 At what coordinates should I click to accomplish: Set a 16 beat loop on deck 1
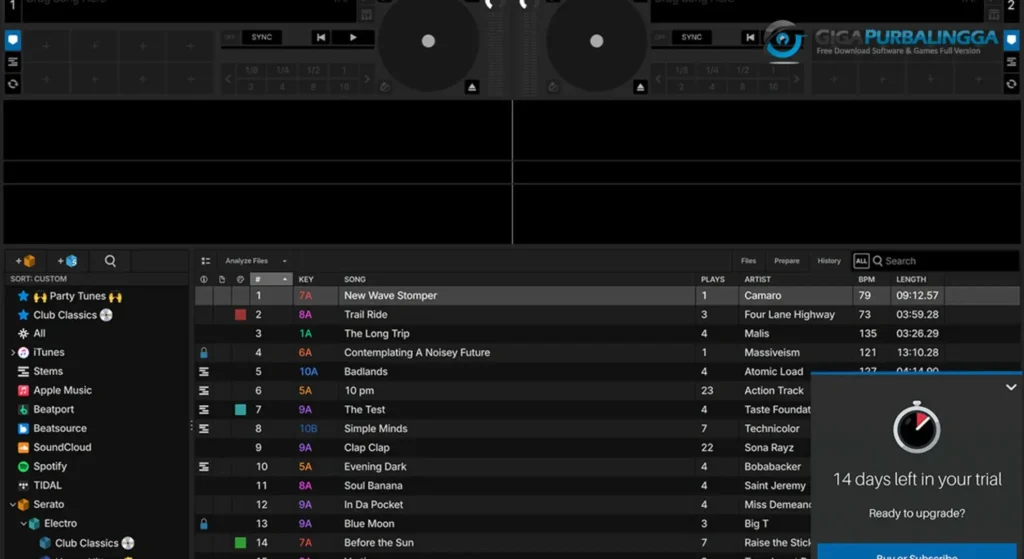click(344, 86)
